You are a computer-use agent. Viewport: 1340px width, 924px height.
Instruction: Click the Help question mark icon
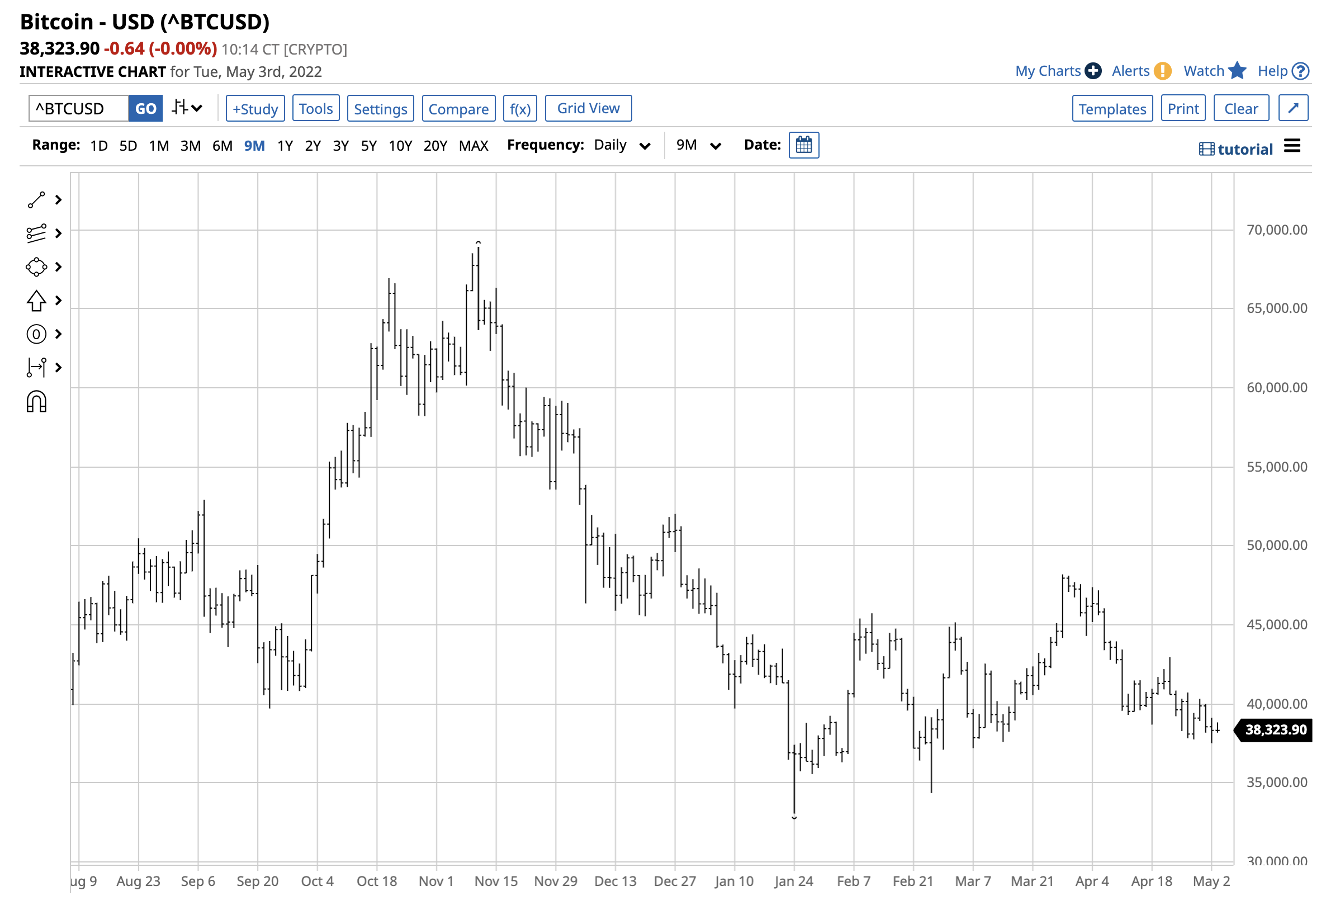click(x=1300, y=71)
